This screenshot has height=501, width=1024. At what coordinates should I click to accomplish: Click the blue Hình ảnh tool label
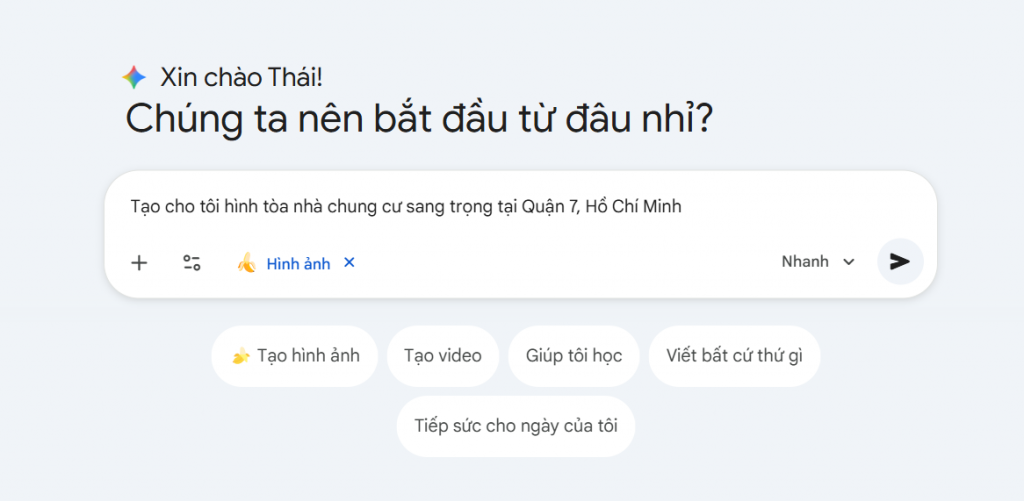click(x=298, y=264)
